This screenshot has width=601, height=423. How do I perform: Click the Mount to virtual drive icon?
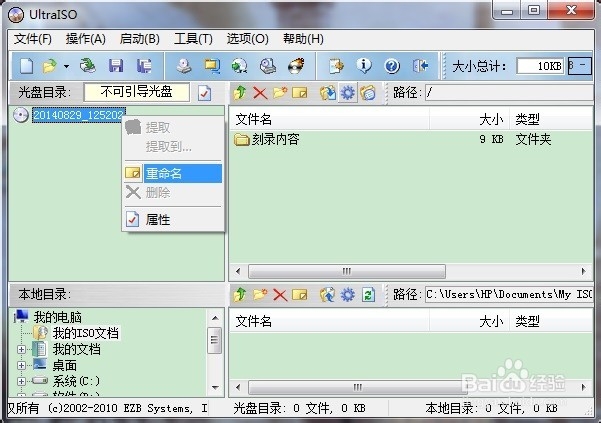268,66
